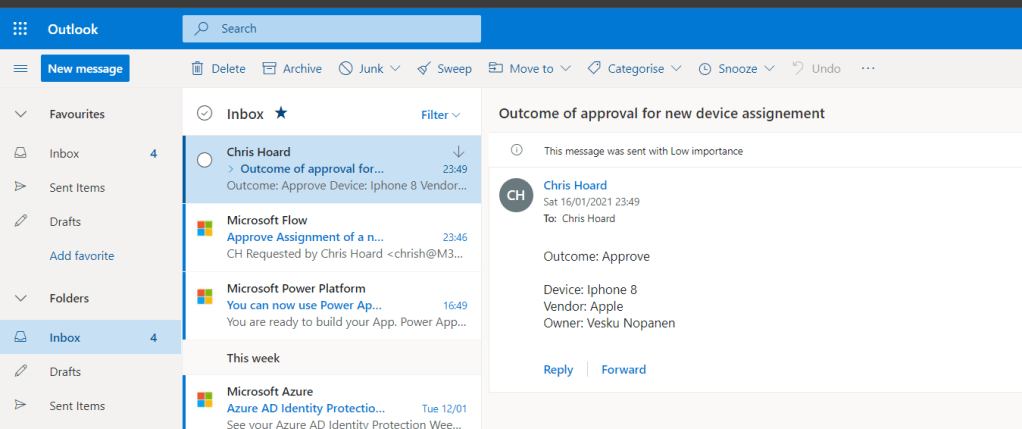Open Sent Items under Favourites

coord(77,187)
